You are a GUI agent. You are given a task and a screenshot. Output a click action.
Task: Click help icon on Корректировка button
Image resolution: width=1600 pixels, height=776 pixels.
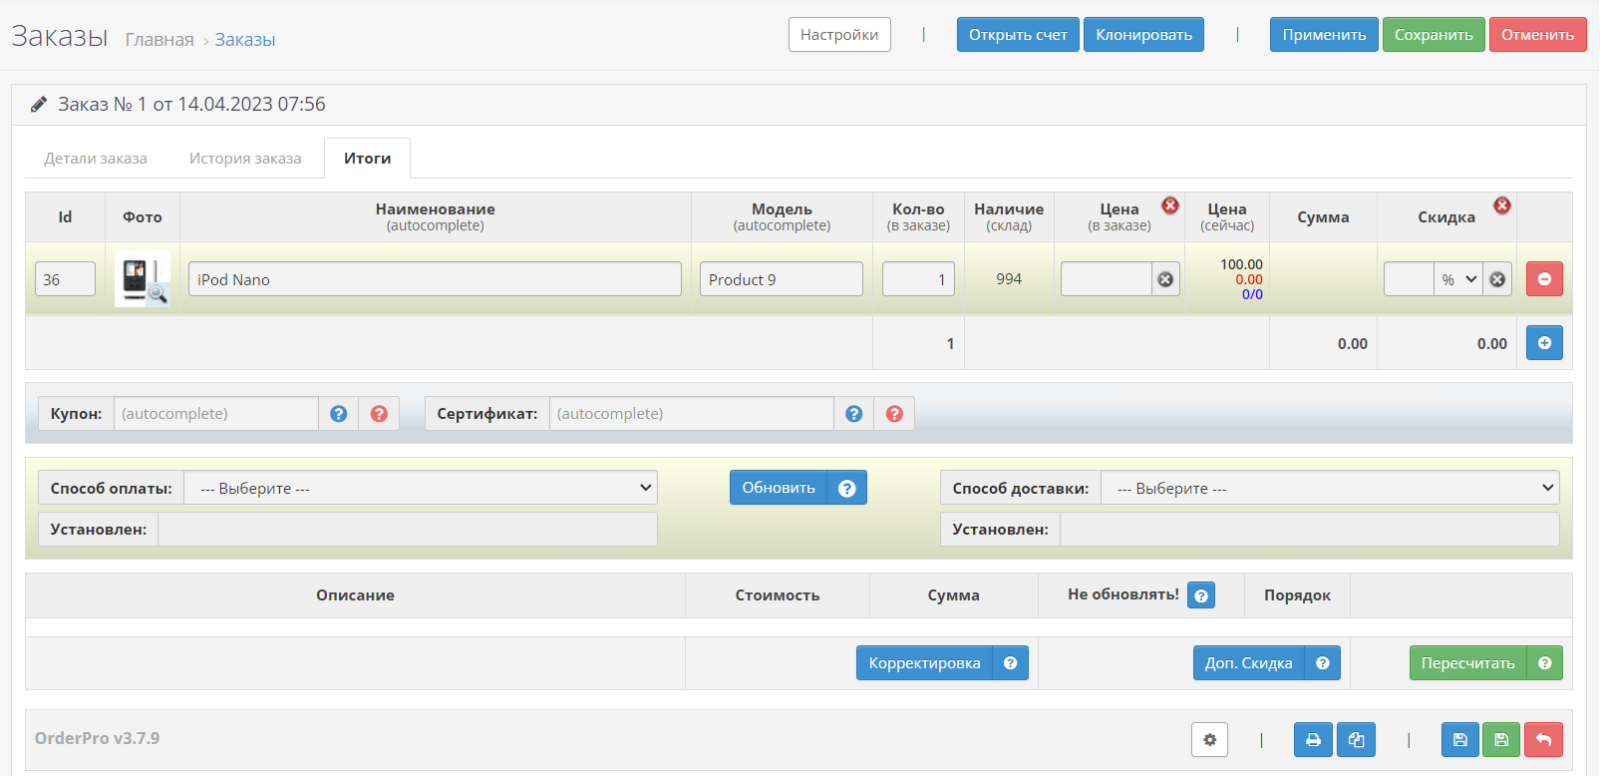coord(1010,663)
